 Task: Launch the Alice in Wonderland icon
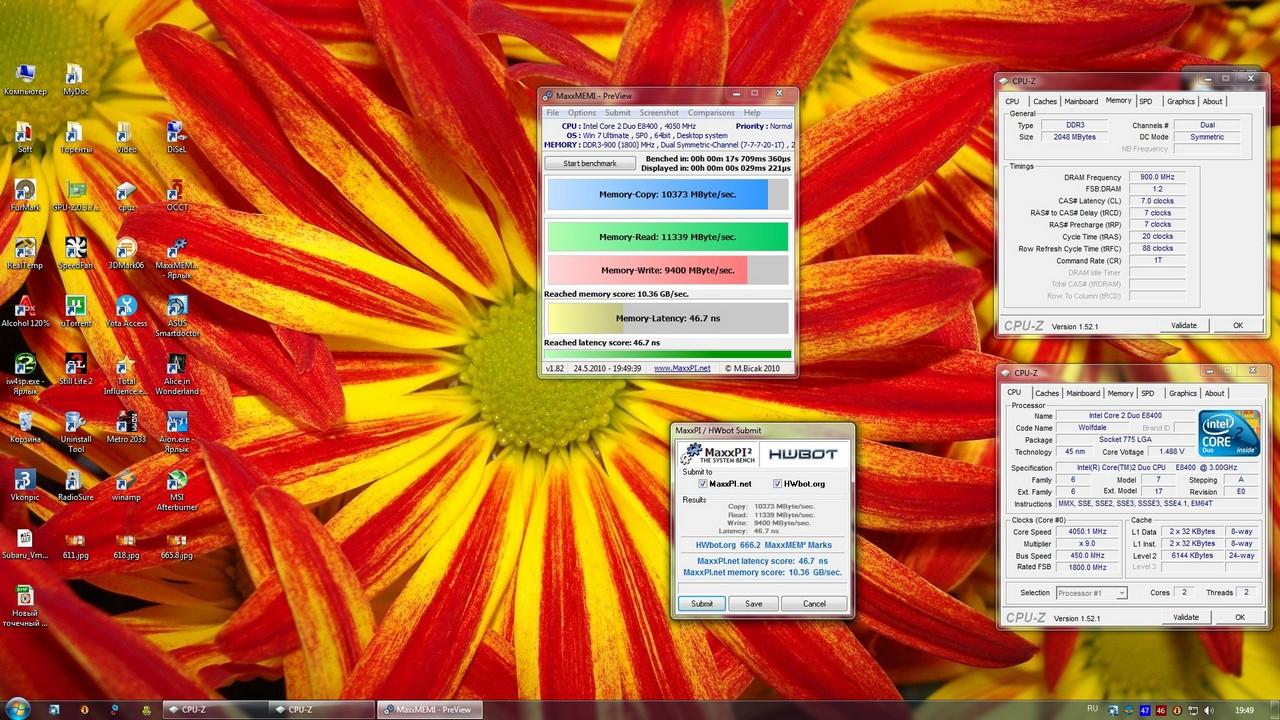click(177, 374)
